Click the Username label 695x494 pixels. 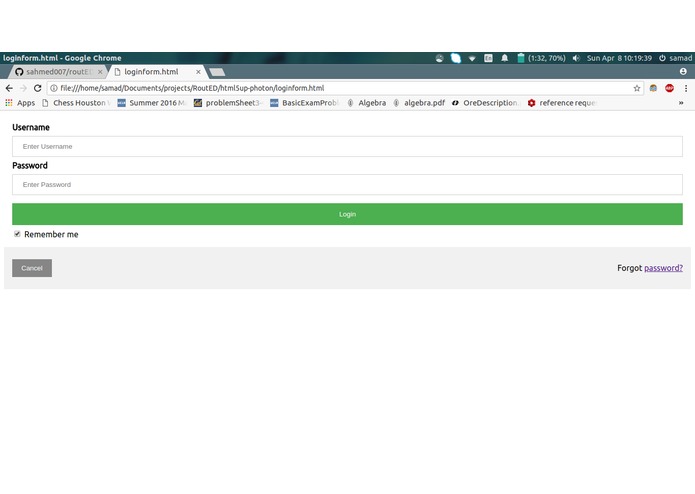(x=31, y=128)
